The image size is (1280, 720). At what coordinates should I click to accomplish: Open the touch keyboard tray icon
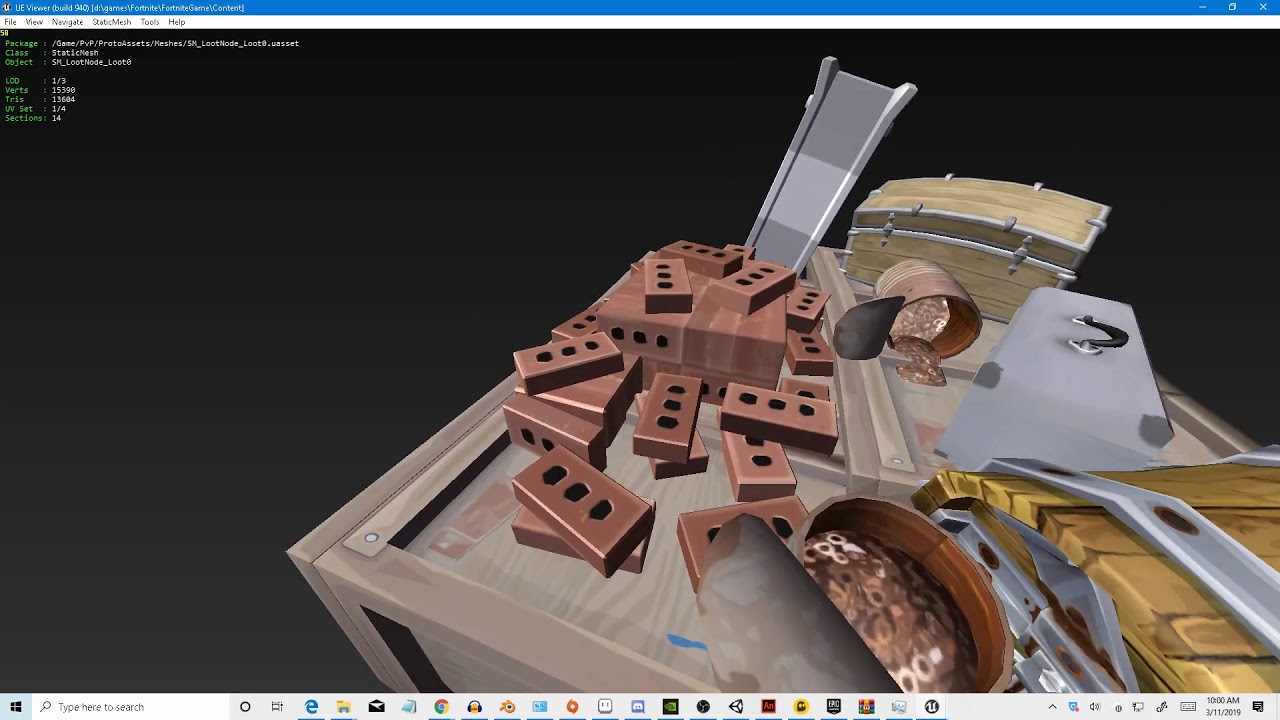pyautogui.click(x=1188, y=707)
